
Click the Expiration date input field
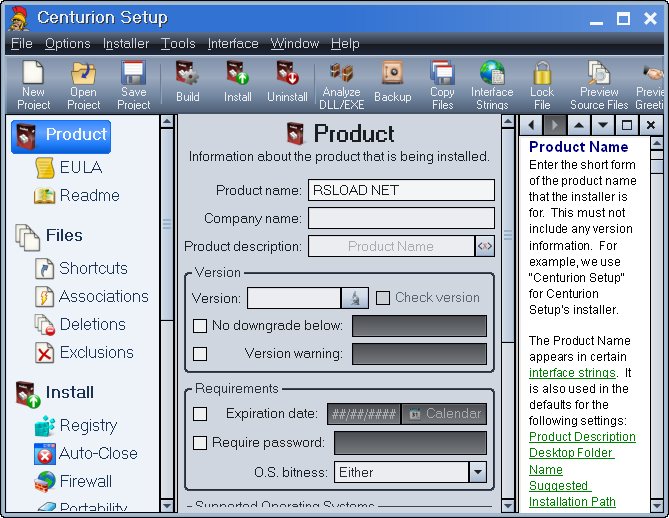coord(364,414)
